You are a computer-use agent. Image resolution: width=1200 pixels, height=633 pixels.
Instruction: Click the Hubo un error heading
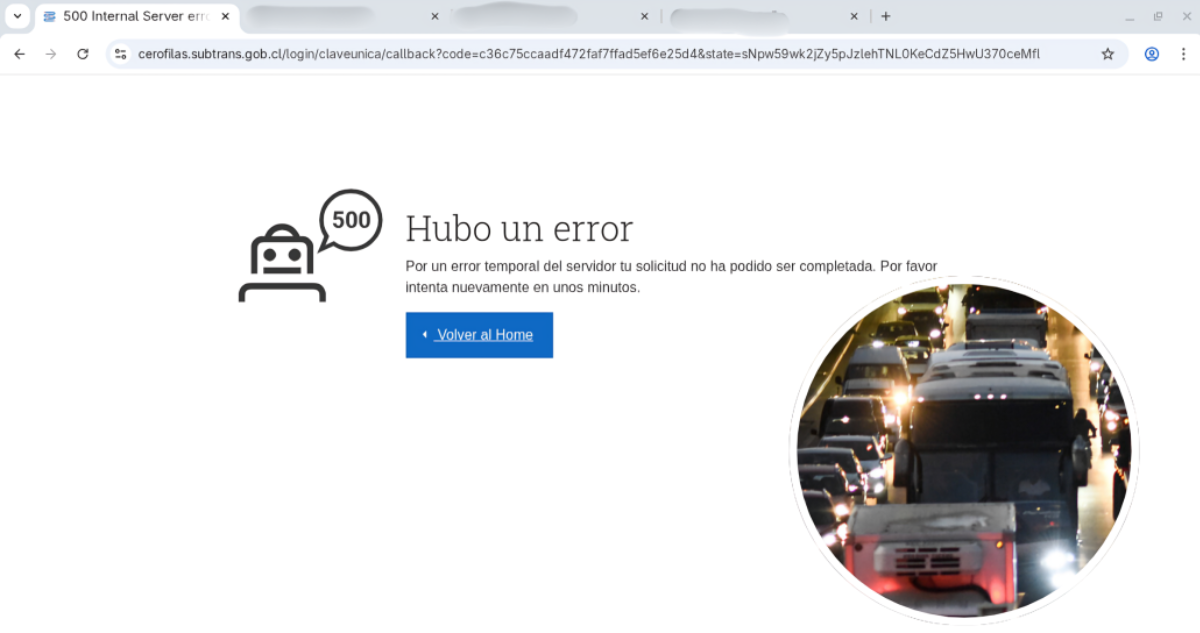pos(518,229)
